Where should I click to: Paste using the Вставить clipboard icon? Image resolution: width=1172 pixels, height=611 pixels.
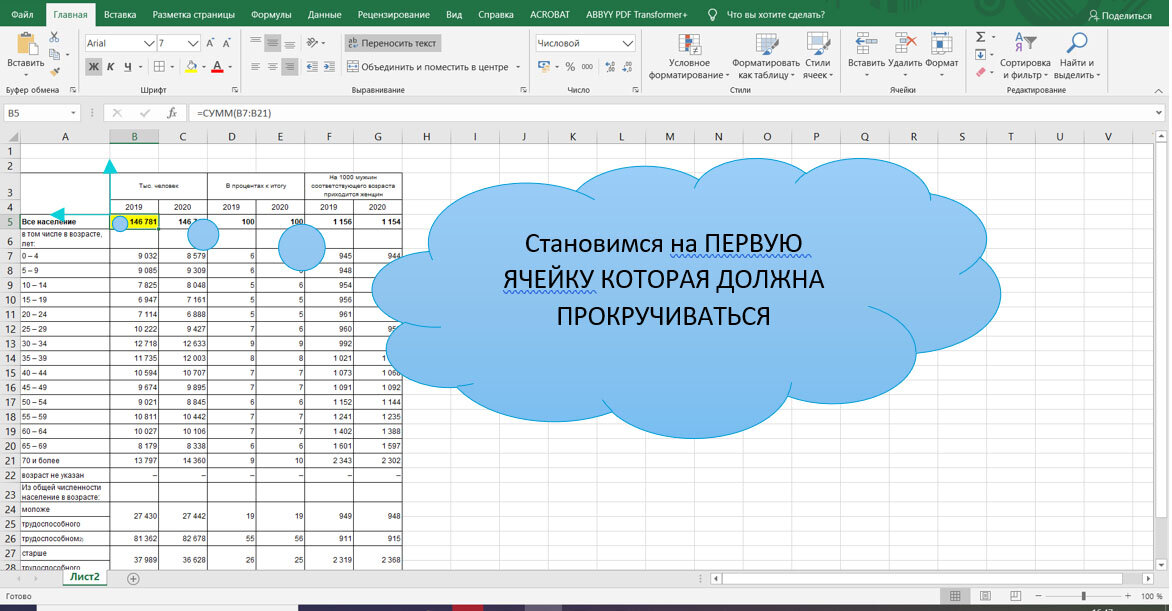(x=26, y=44)
